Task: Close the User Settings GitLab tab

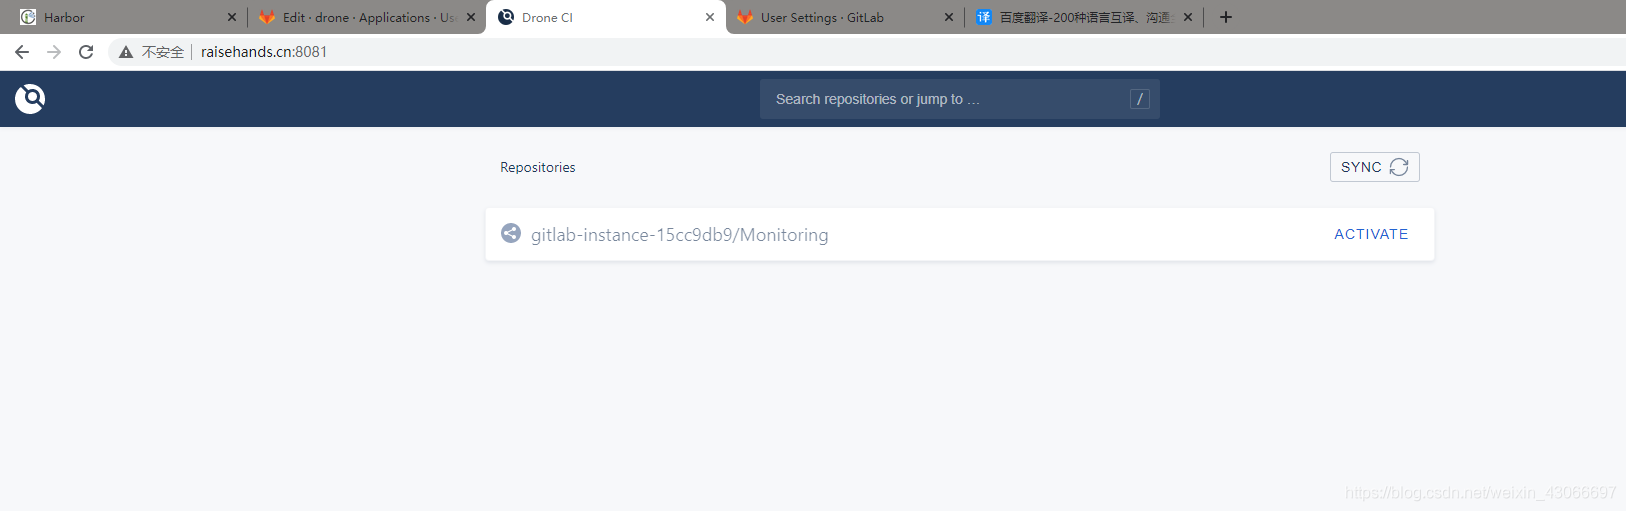Action: click(949, 17)
